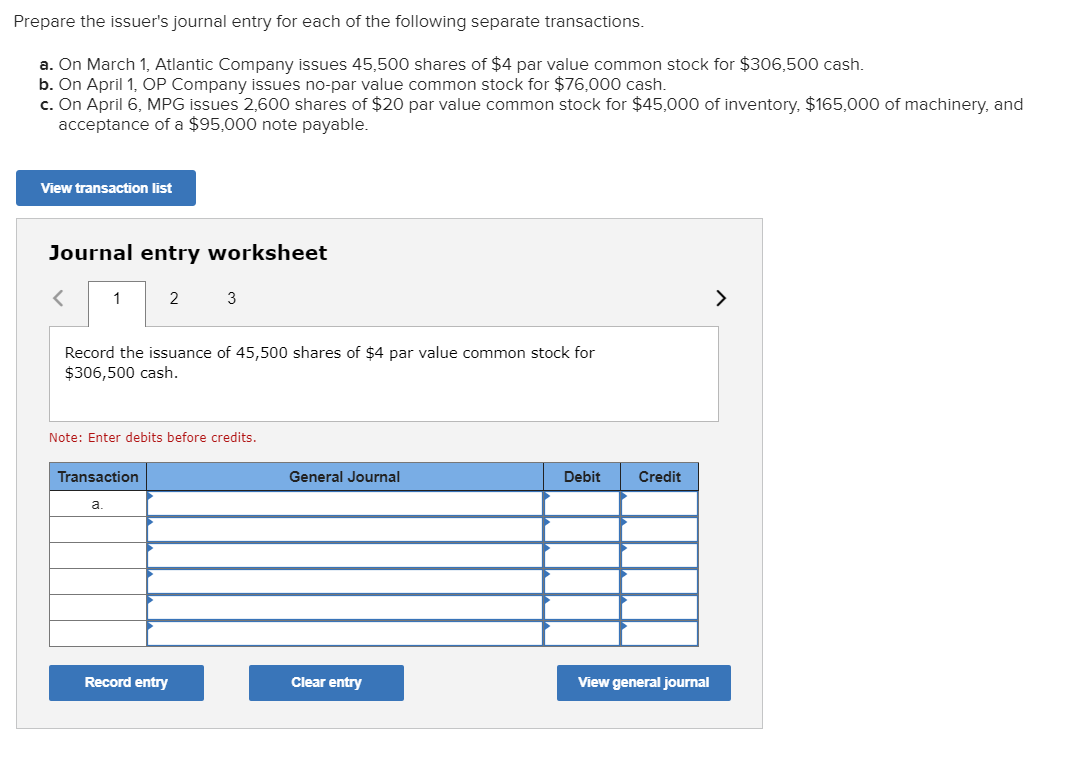Click the credit field of the second row

click(x=658, y=530)
